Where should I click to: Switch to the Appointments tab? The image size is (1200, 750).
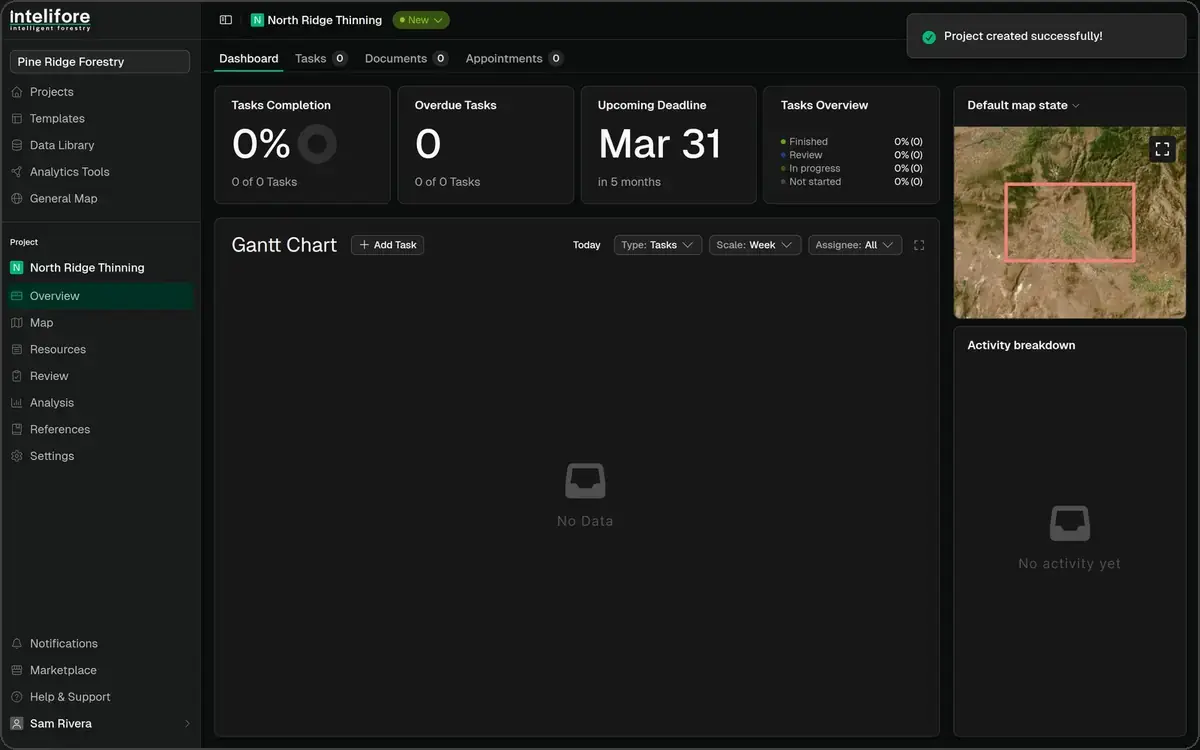(x=514, y=59)
